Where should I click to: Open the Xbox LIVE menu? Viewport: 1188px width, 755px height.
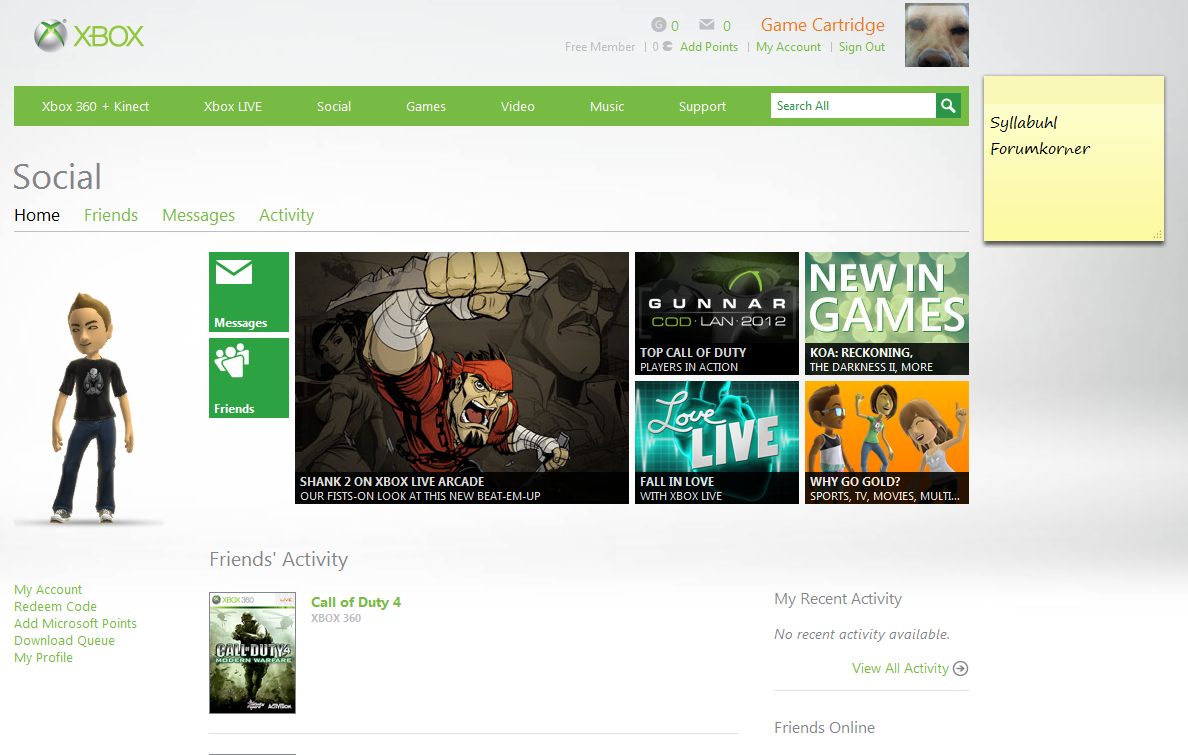click(233, 106)
